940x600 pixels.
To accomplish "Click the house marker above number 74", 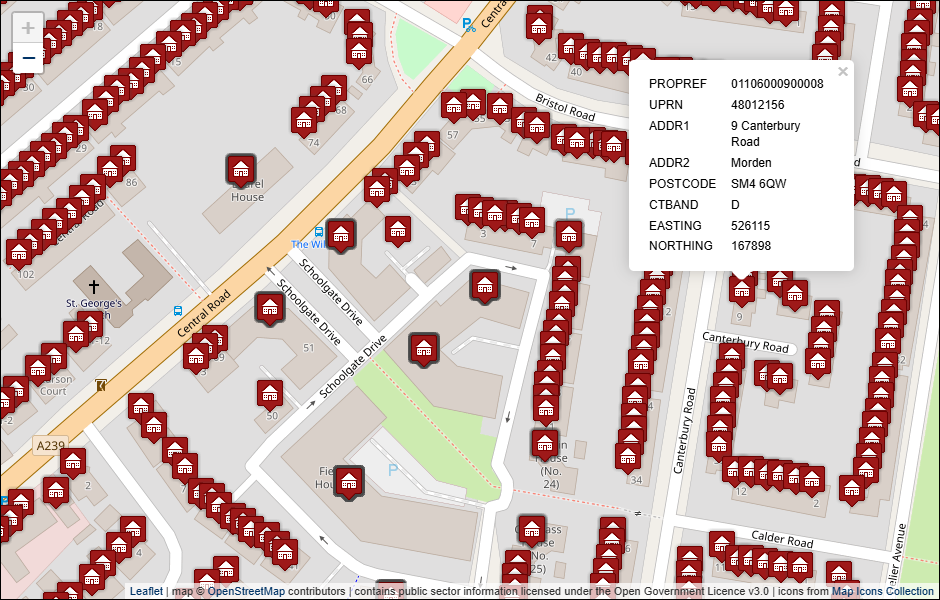I will pos(305,121).
